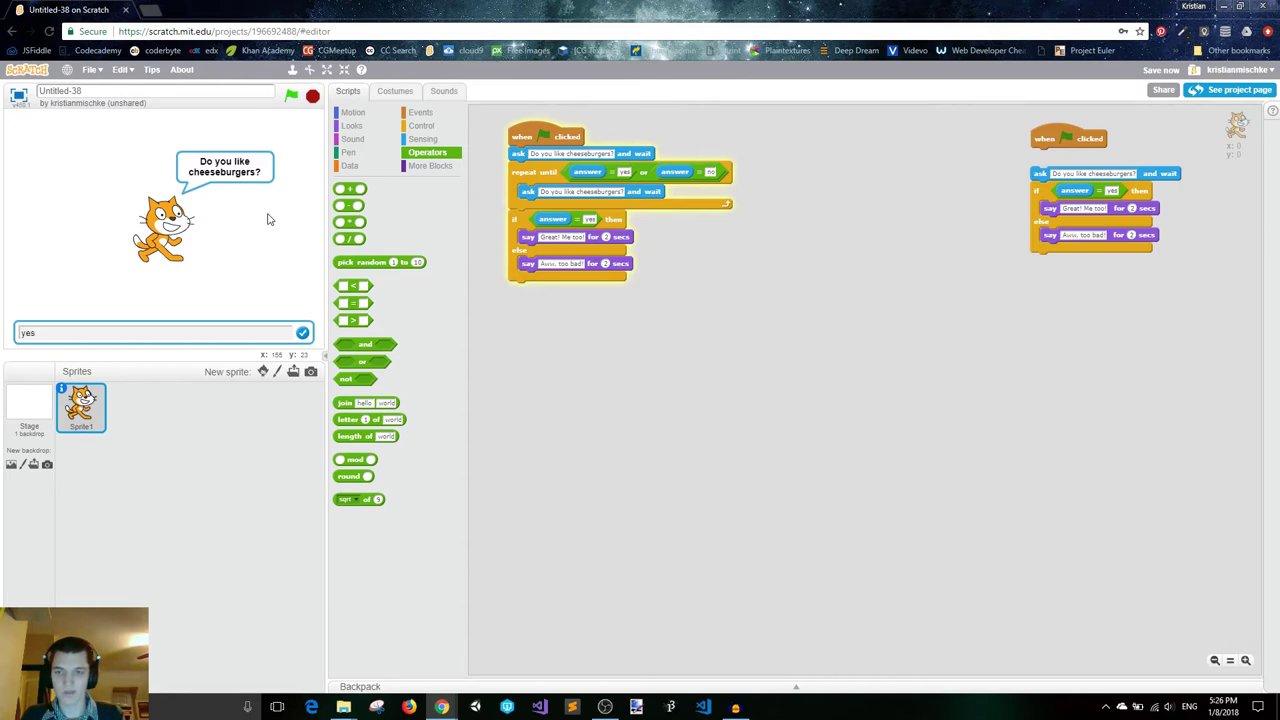Image resolution: width=1280 pixels, height=720 pixels.
Task: Submit answer with the blue checkmark
Action: (302, 333)
